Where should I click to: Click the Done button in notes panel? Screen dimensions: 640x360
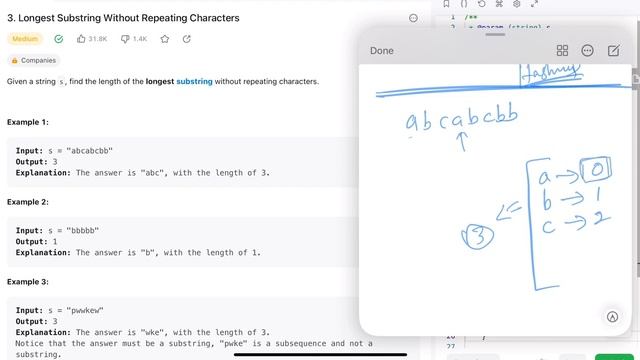pos(382,51)
